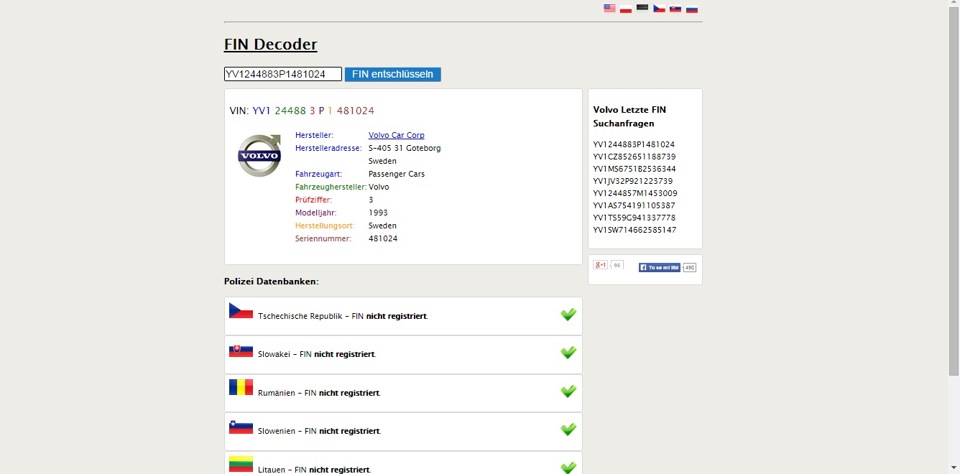
Task: Open recent search YV1244857M1453009
Action: [635, 194]
